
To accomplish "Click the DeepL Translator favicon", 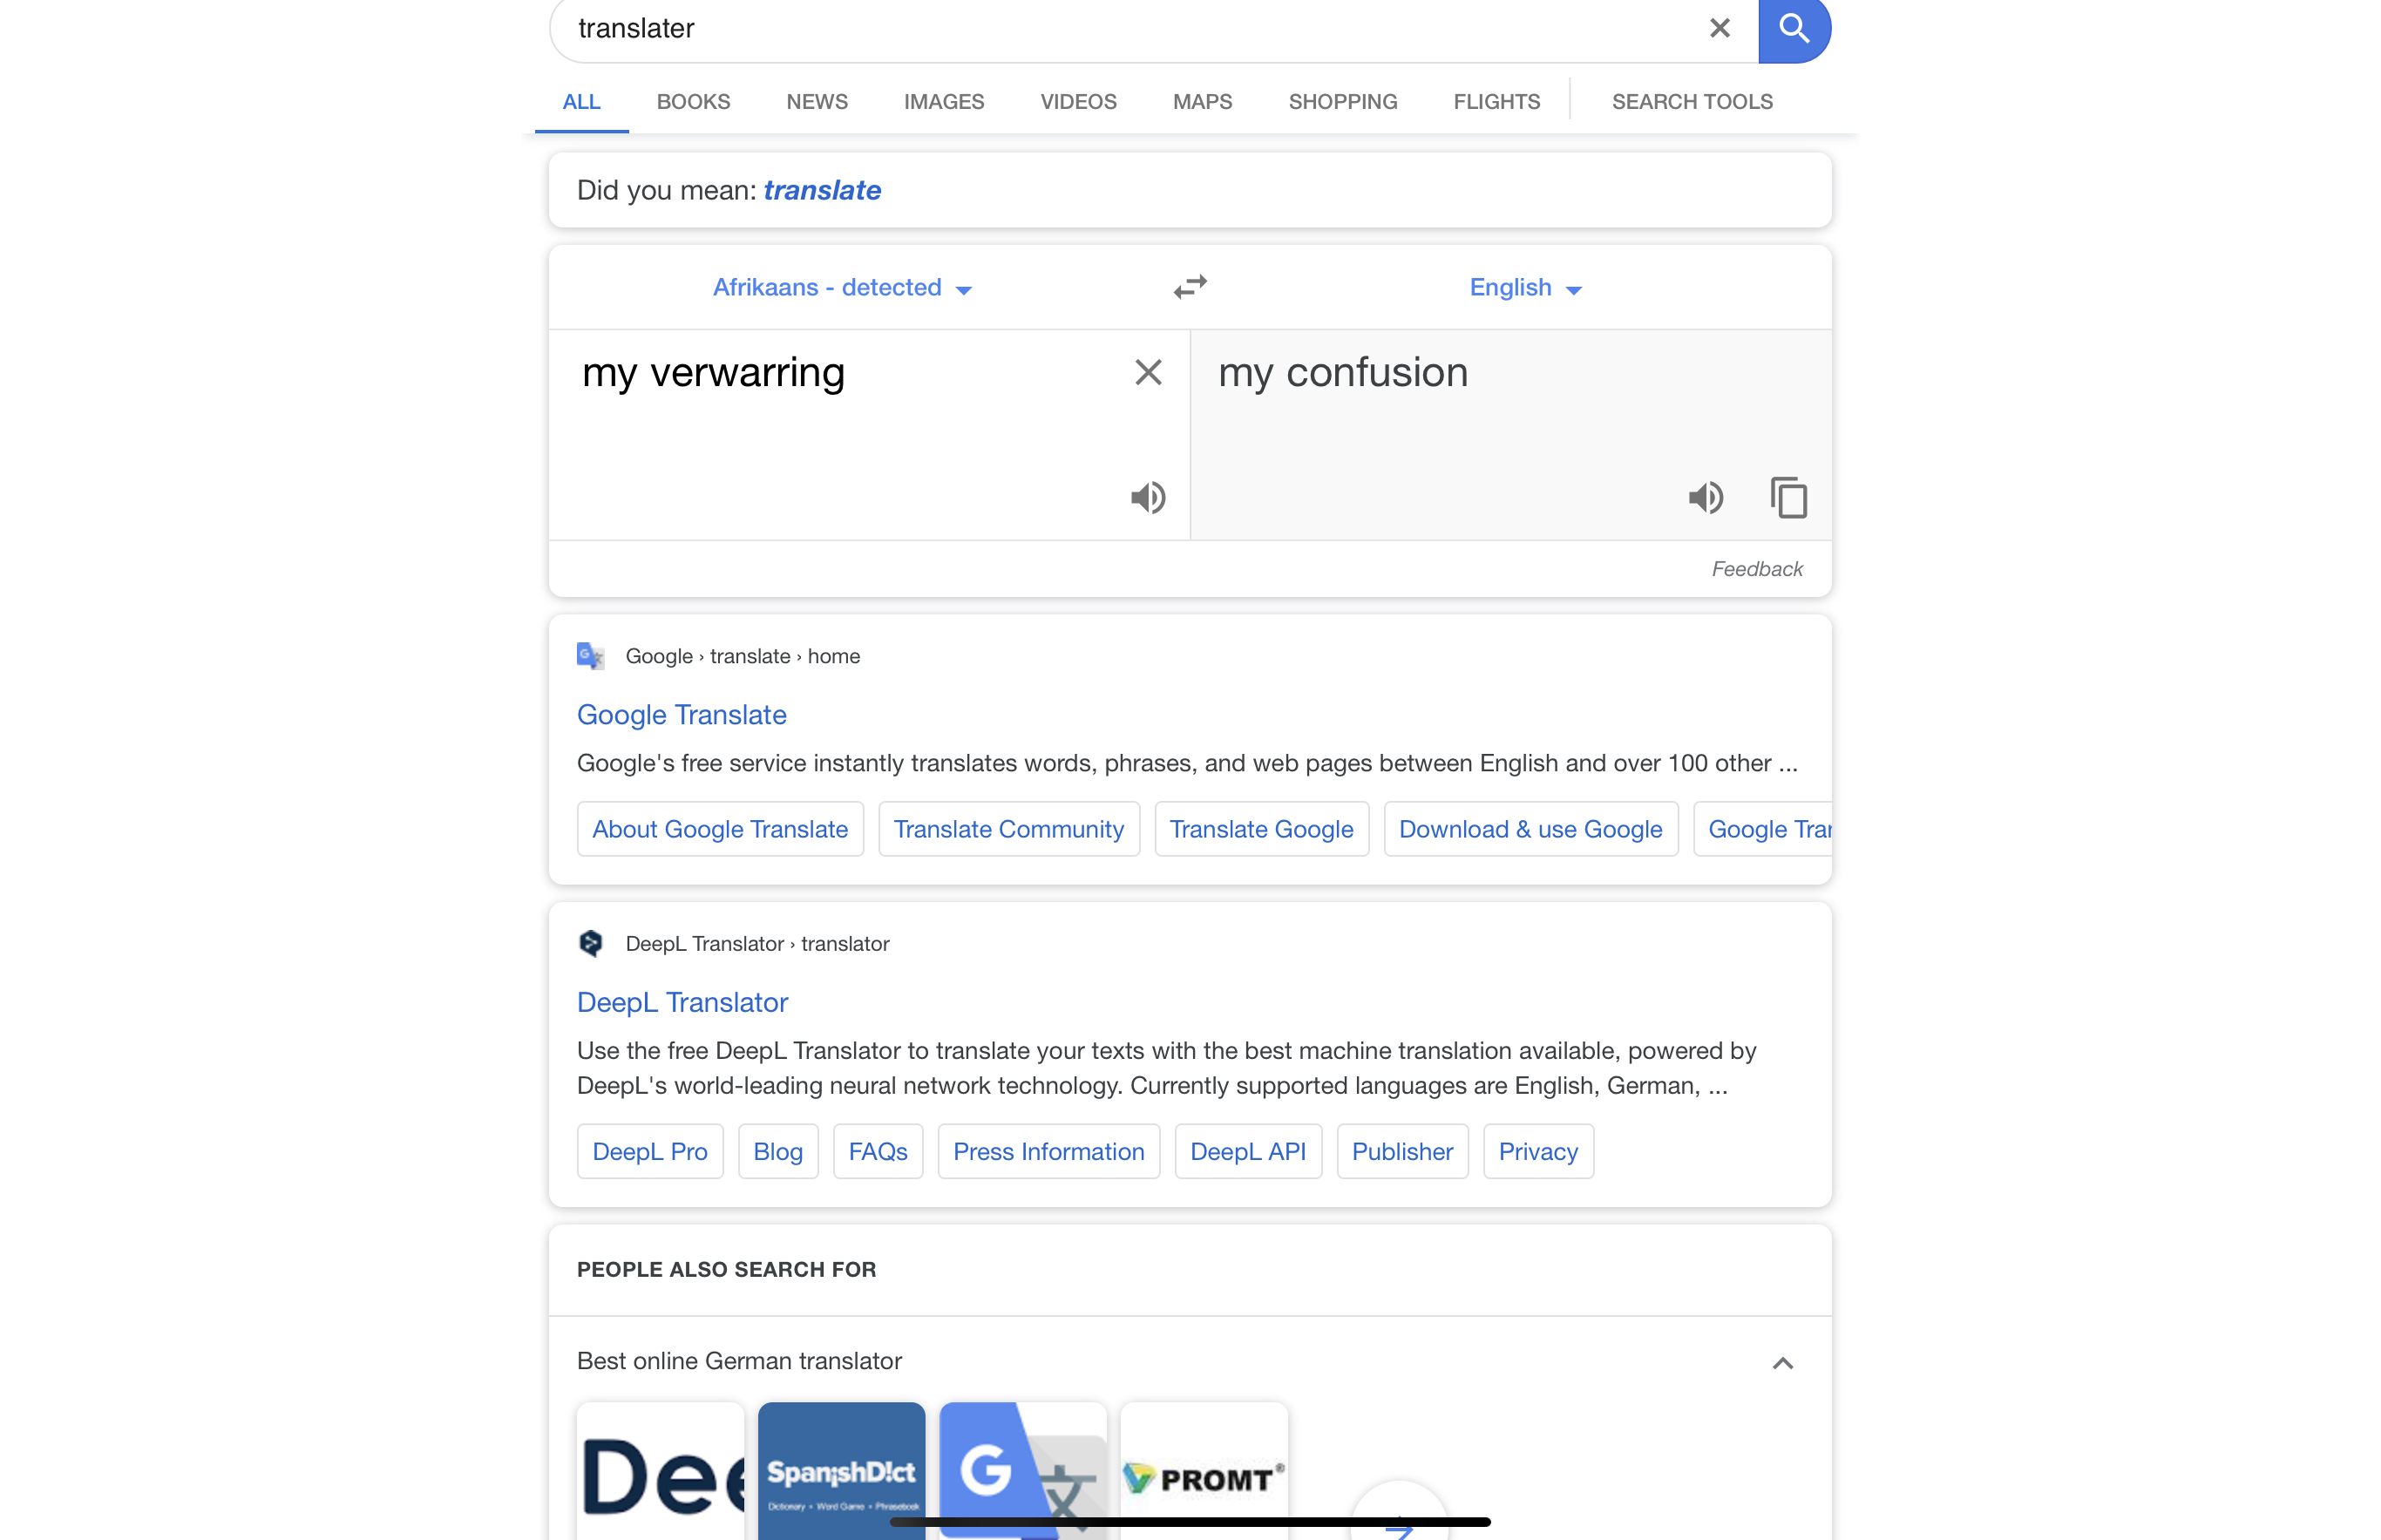I will [591, 943].
